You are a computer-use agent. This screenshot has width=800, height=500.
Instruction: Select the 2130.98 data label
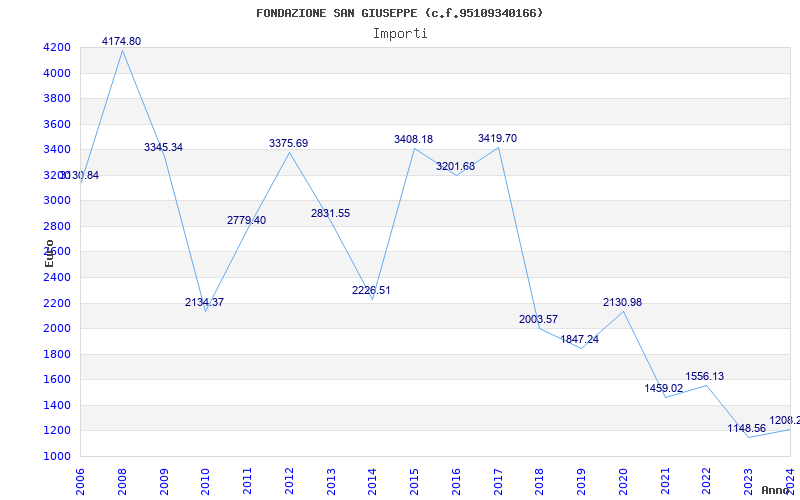tap(622, 303)
